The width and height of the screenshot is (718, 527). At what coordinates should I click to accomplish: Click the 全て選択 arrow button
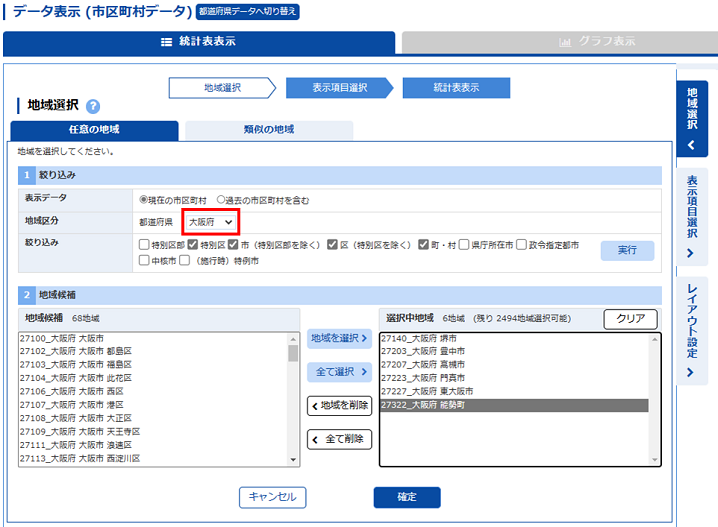pyautogui.click(x=339, y=372)
